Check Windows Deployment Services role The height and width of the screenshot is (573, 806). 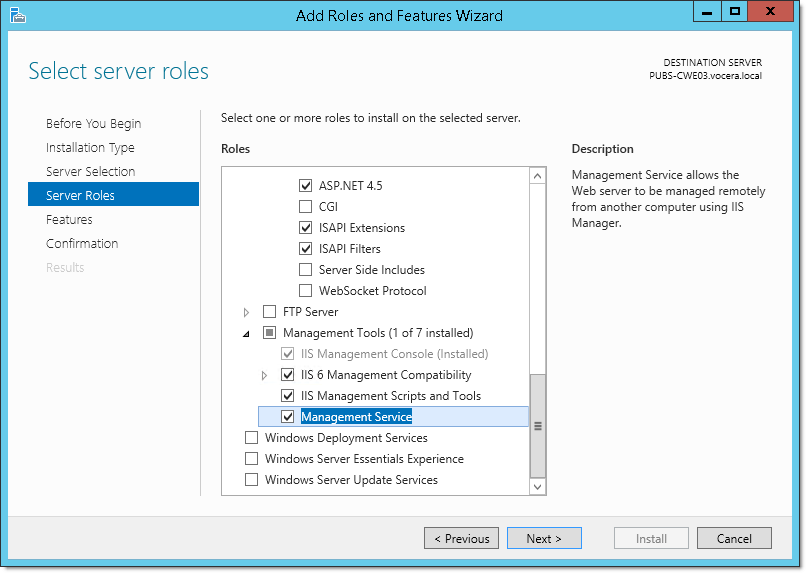[x=251, y=438]
